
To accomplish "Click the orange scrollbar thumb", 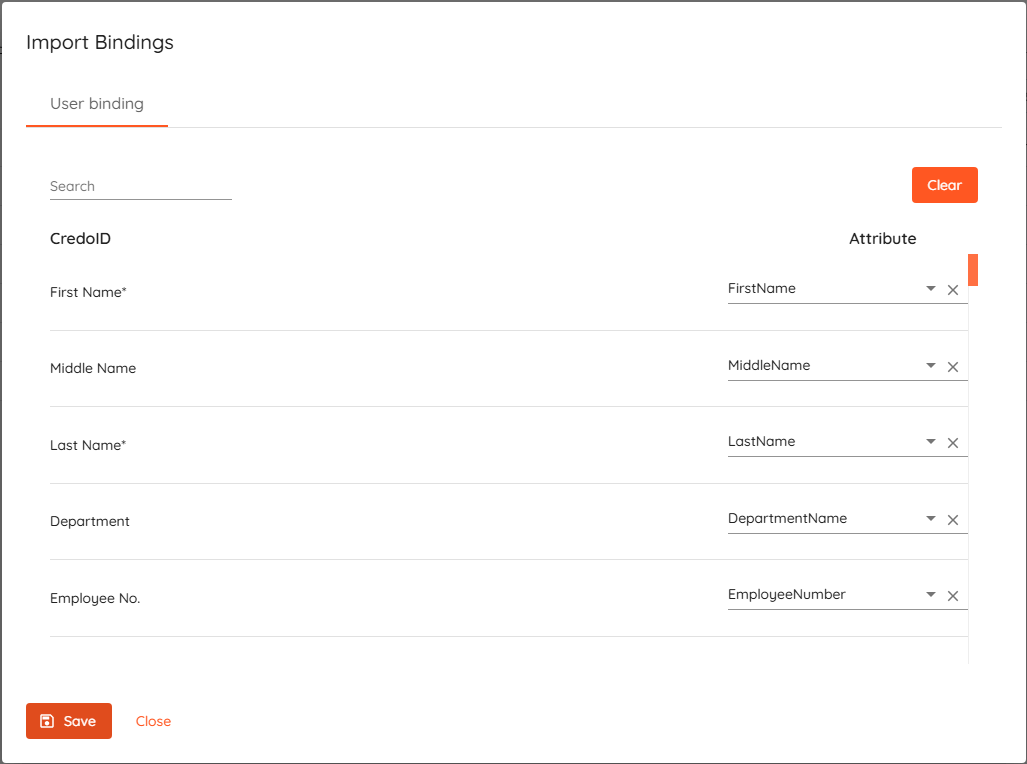I will tap(972, 270).
